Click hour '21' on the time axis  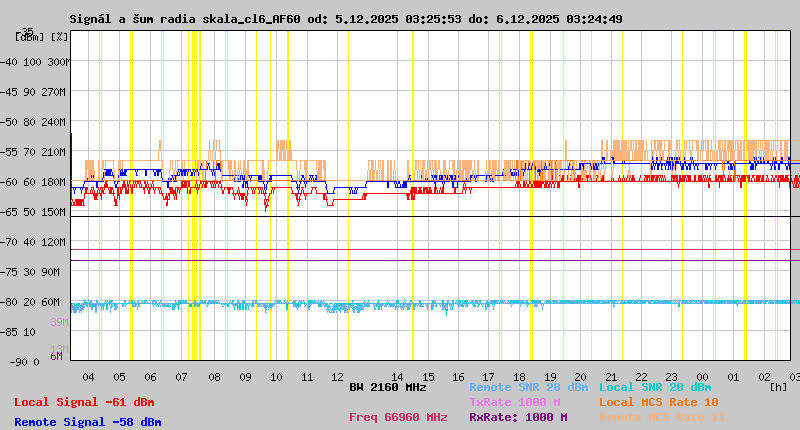611,377
